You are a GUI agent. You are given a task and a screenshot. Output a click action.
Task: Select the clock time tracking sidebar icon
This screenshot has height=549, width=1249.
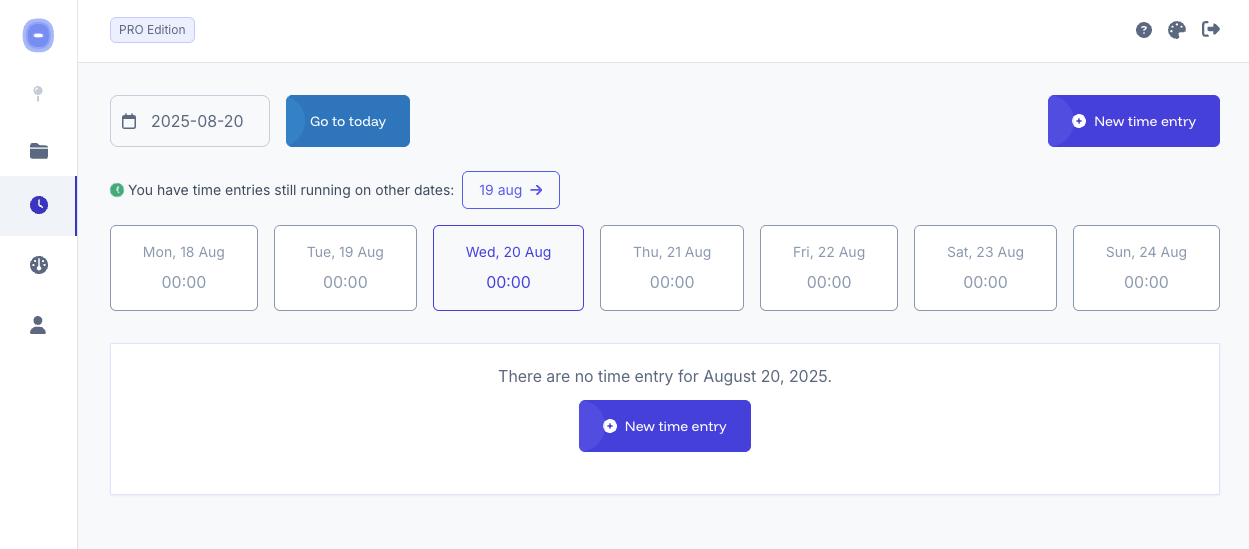[39, 205]
